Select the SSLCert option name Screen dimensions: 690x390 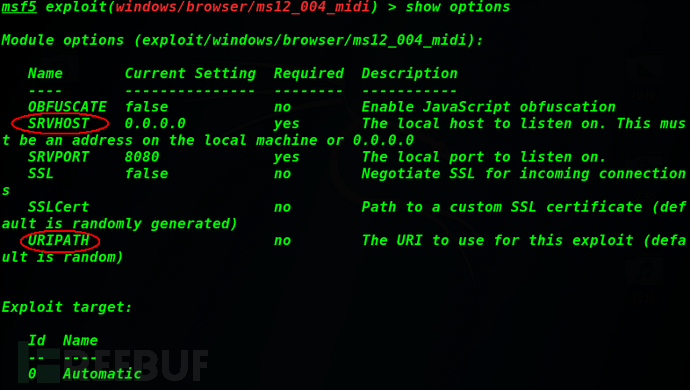[x=59, y=207]
